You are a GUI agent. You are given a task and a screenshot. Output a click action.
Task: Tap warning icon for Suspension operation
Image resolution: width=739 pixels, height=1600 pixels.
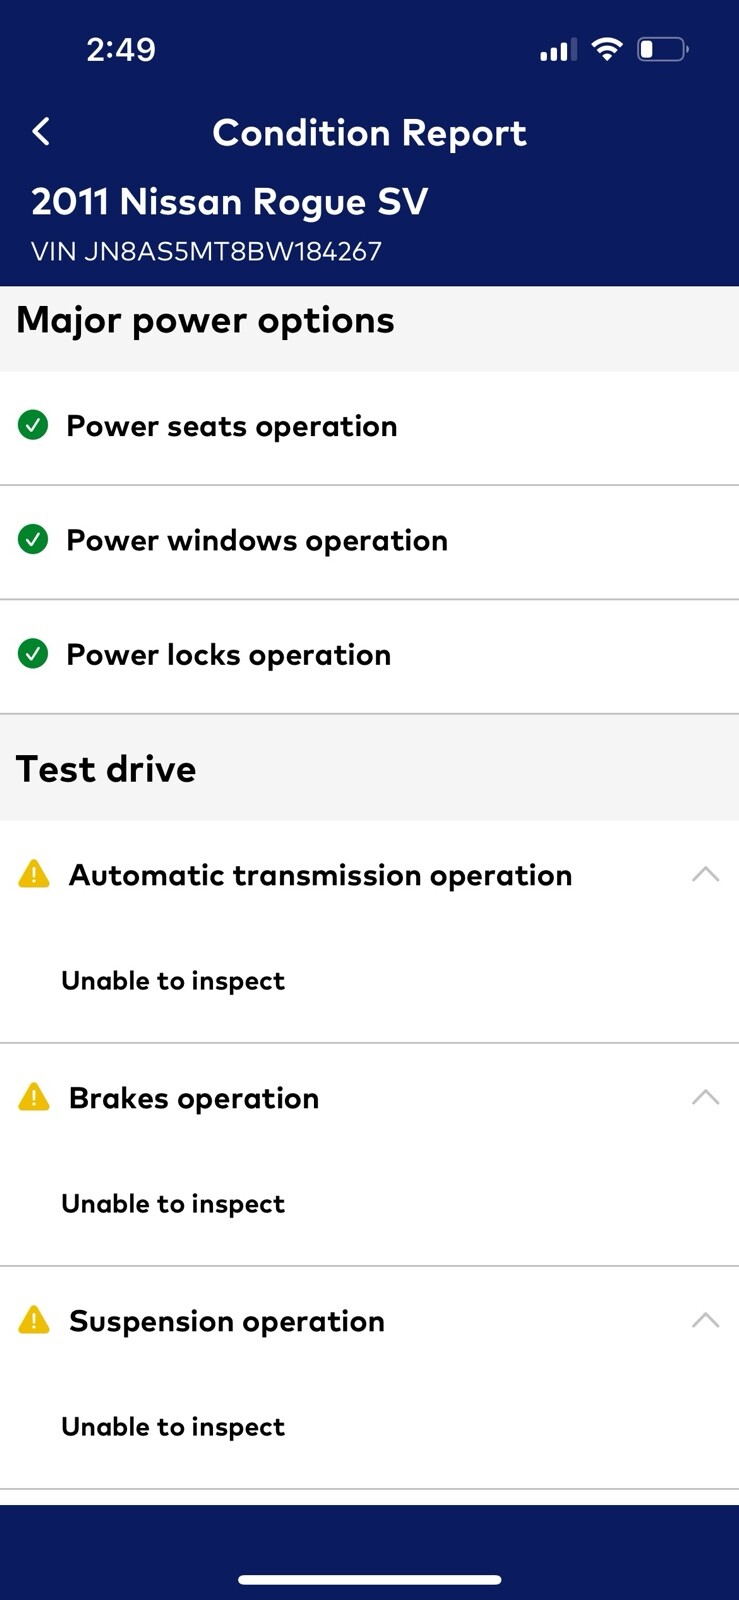pyautogui.click(x=34, y=1320)
